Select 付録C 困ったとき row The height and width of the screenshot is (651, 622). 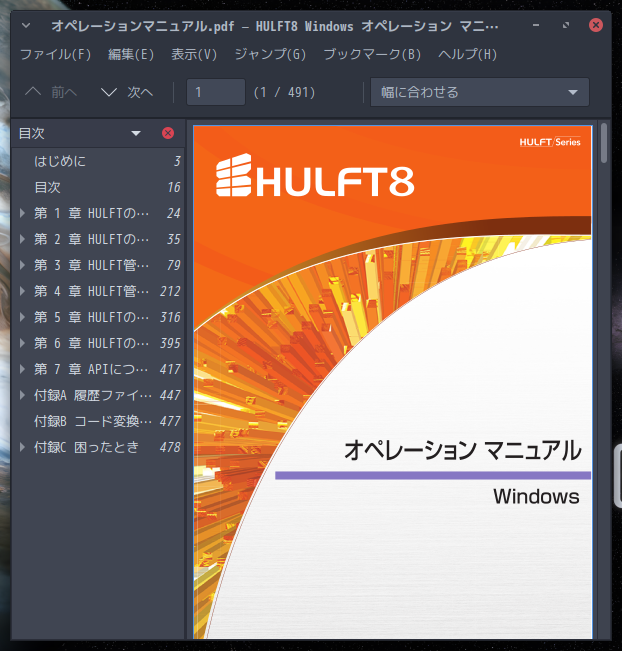tap(98, 447)
